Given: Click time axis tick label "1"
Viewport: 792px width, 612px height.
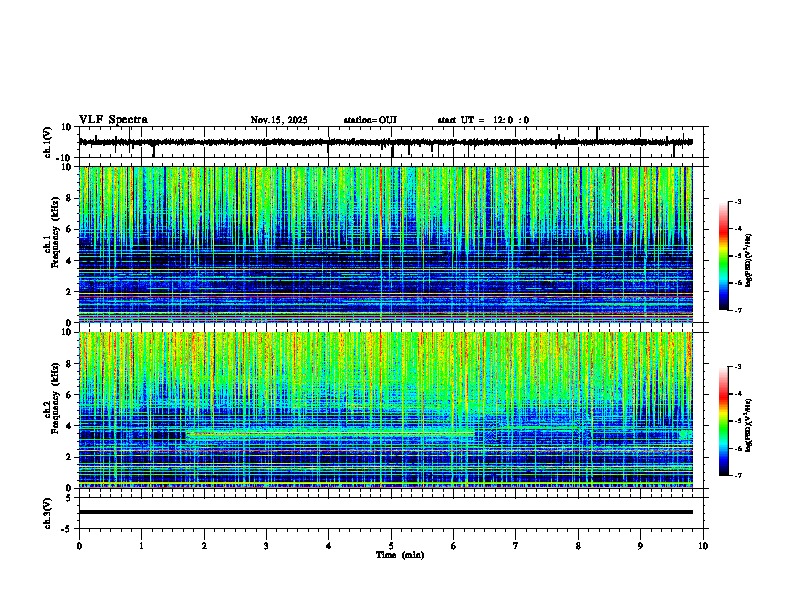Looking at the screenshot, I should tap(141, 546).
